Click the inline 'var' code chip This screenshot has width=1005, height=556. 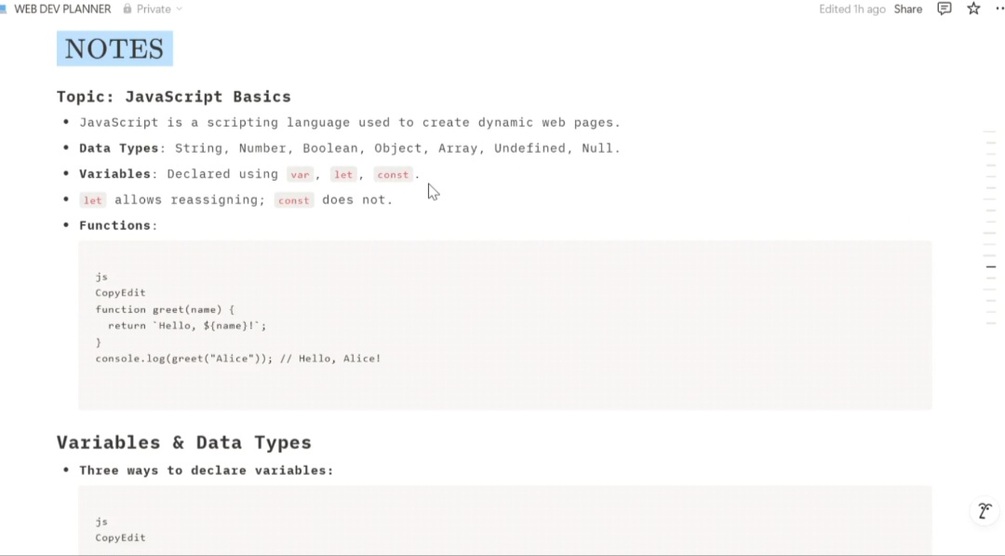(300, 175)
